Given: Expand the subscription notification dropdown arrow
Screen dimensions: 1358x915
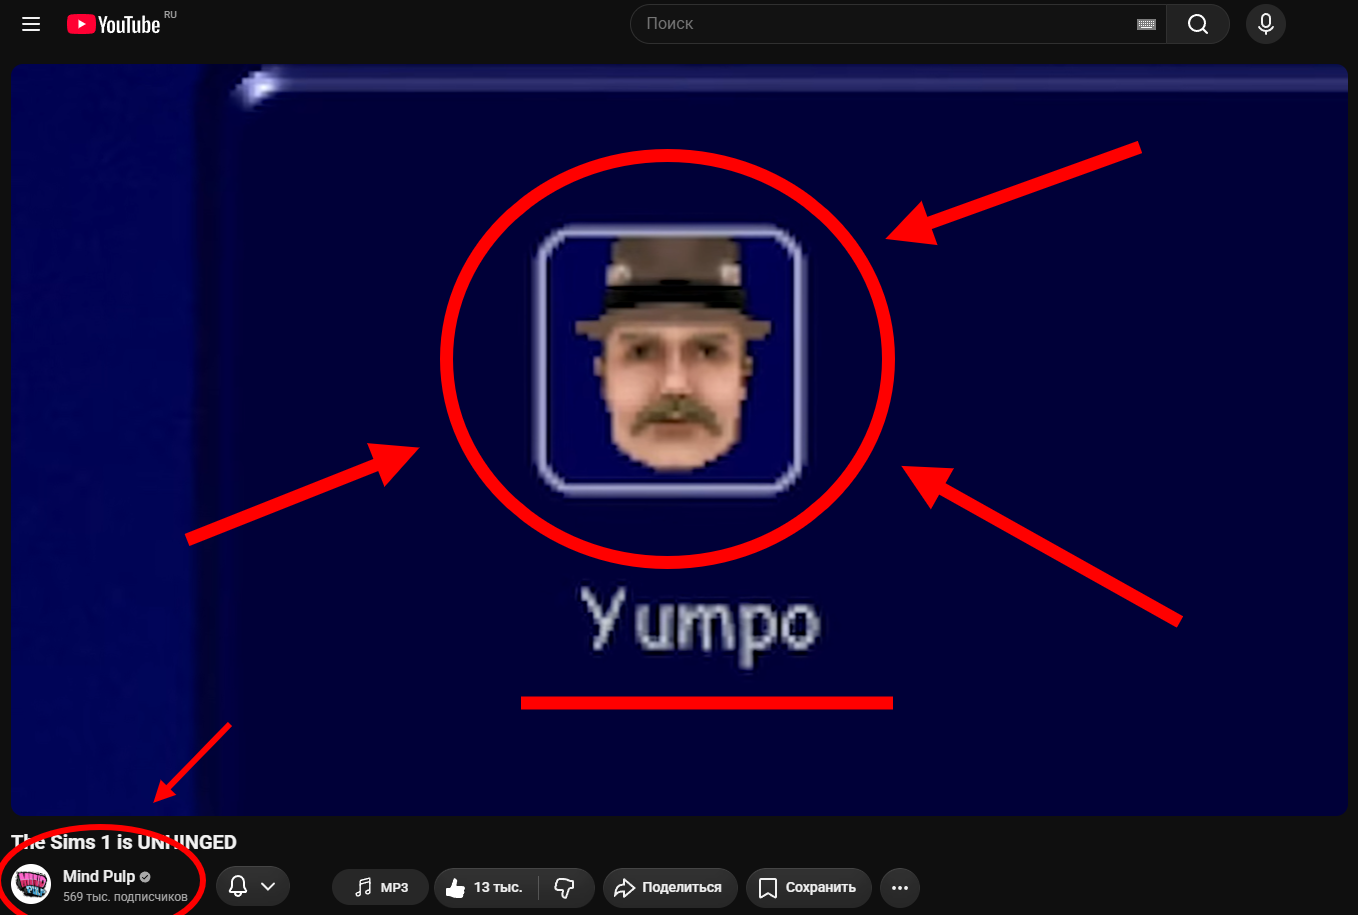Looking at the screenshot, I should [x=268, y=886].
